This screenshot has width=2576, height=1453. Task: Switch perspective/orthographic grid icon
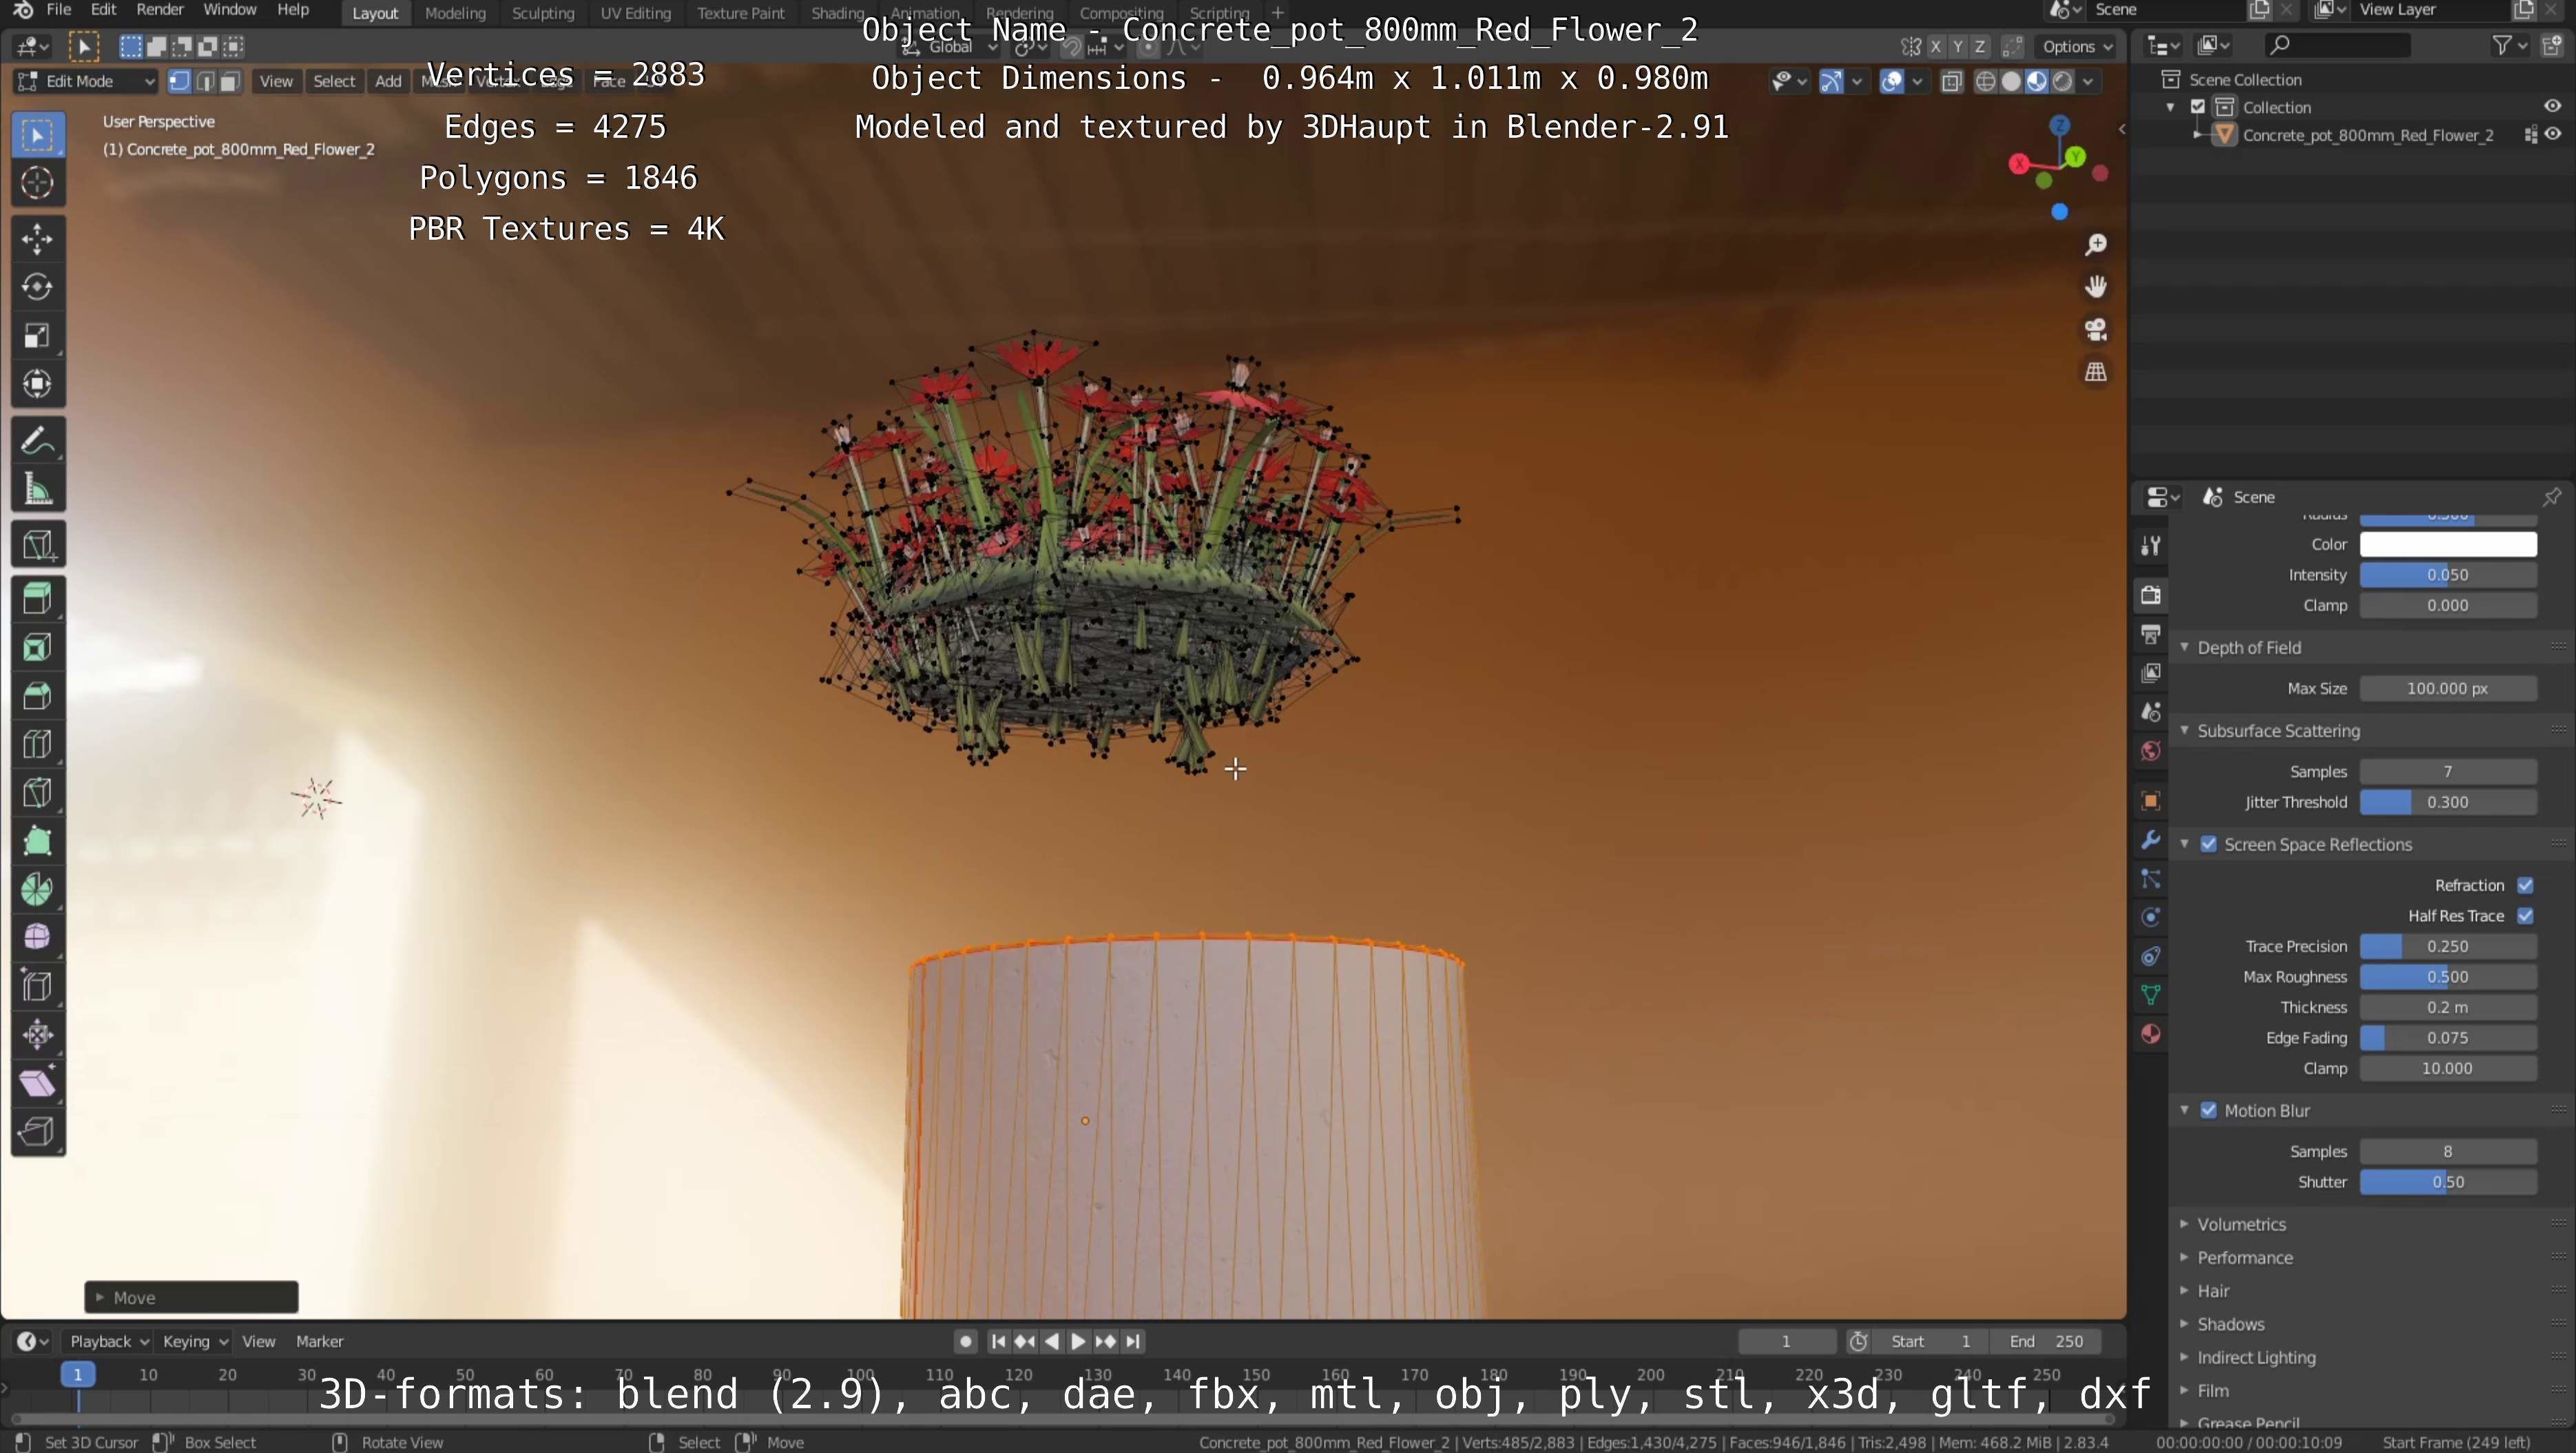point(2096,372)
